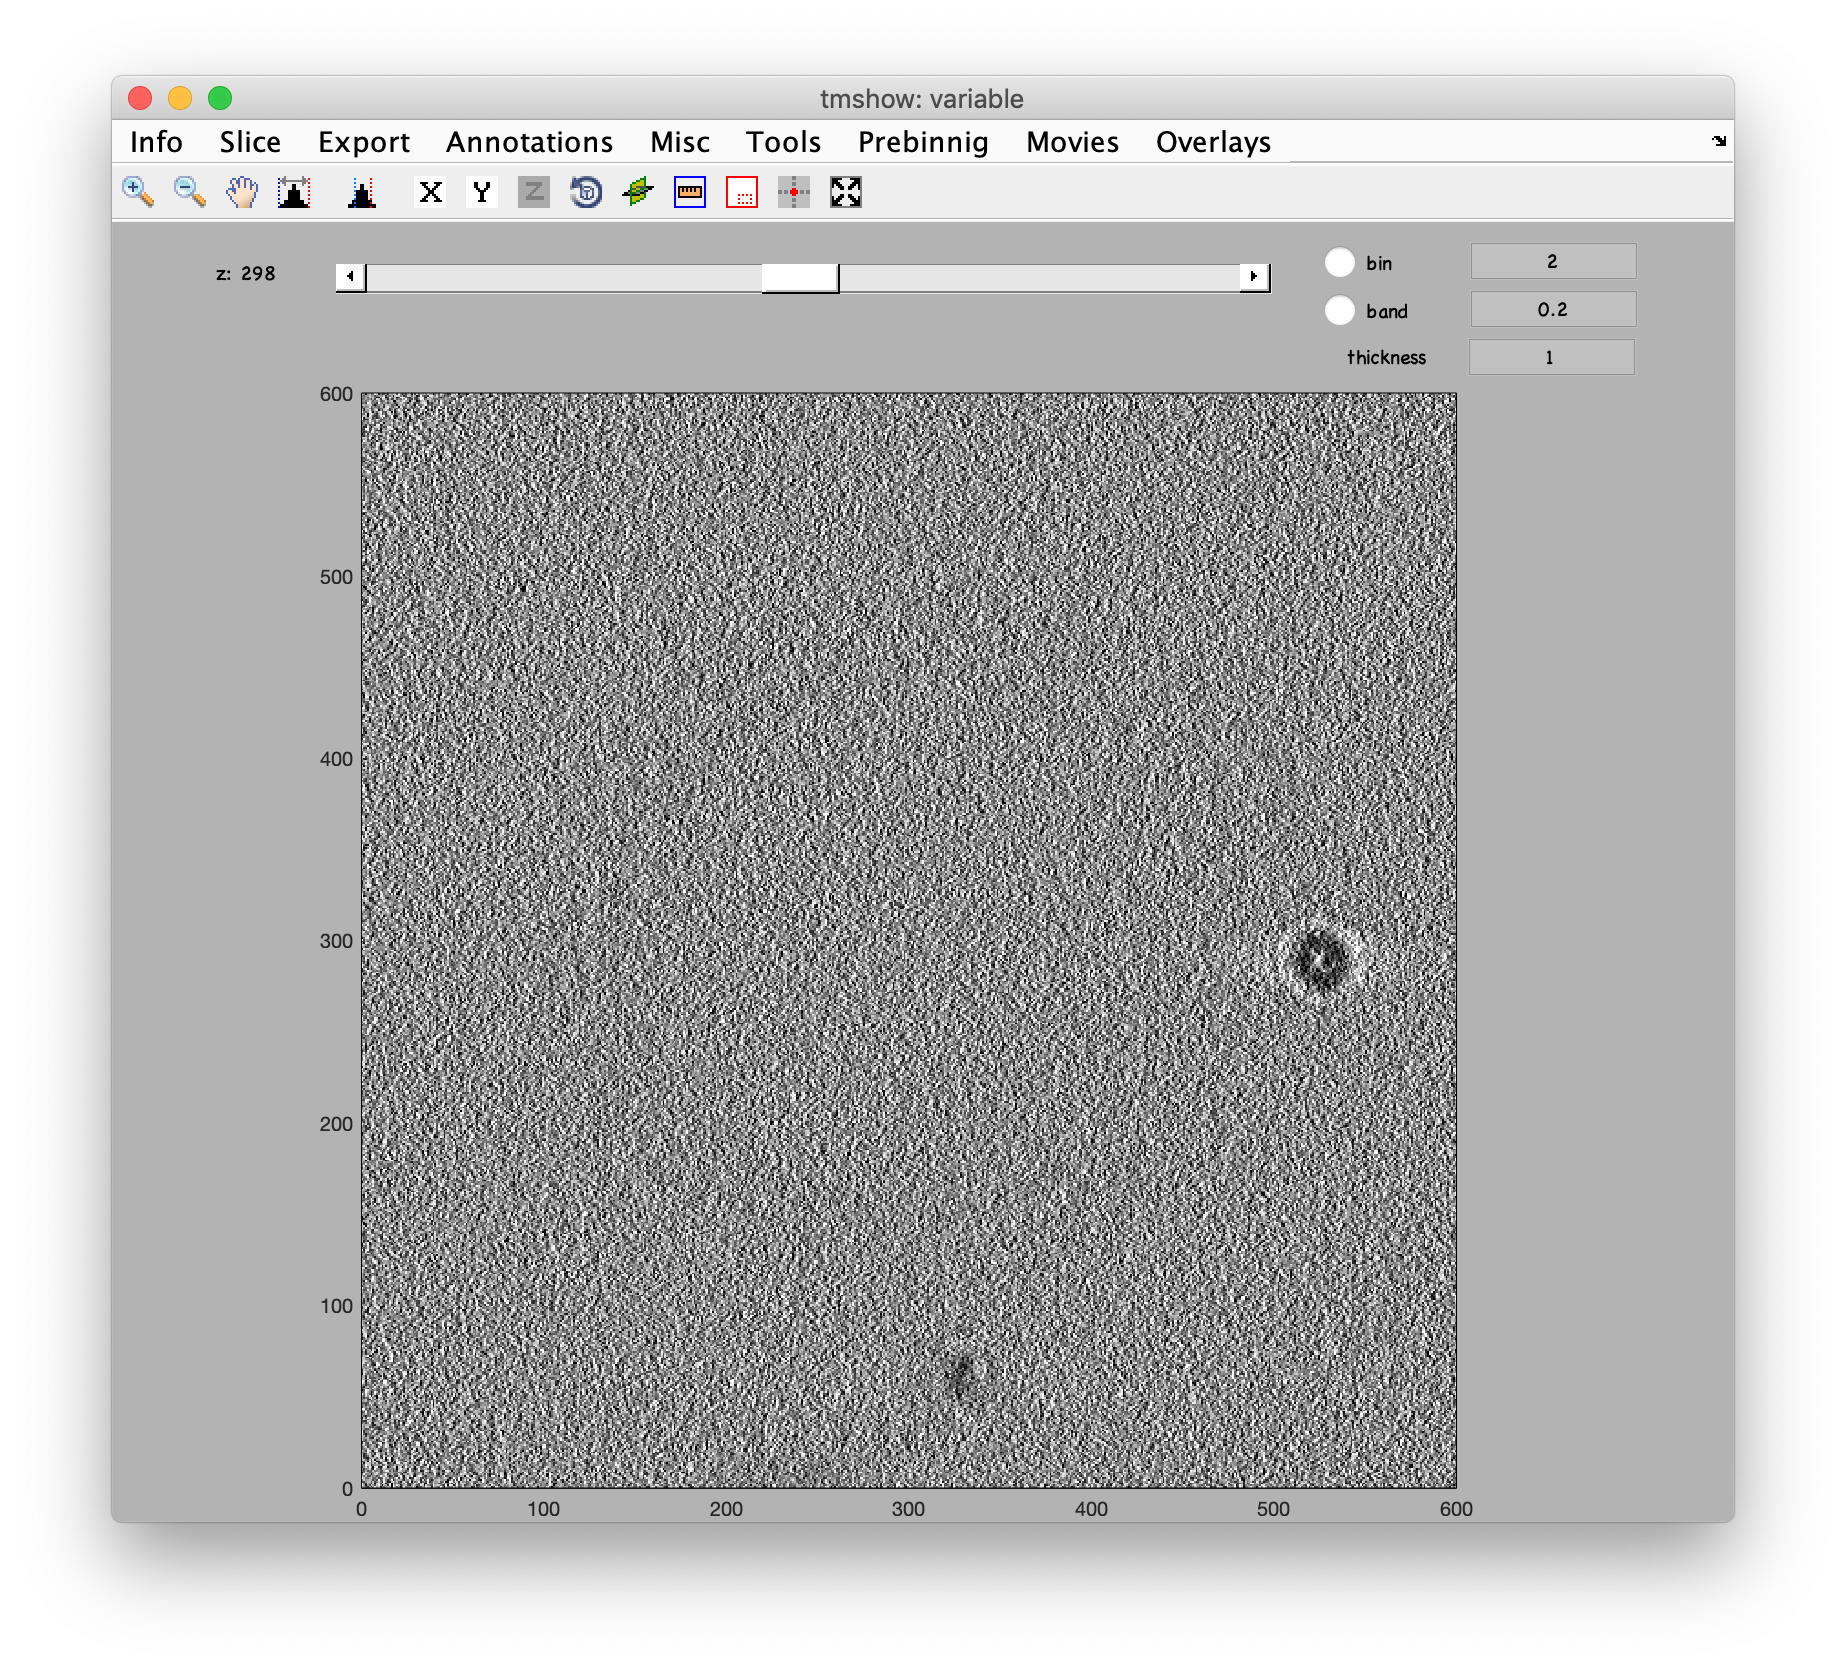This screenshot has width=1846, height=1670.
Task: Toggle the bin radio button
Action: [x=1340, y=262]
